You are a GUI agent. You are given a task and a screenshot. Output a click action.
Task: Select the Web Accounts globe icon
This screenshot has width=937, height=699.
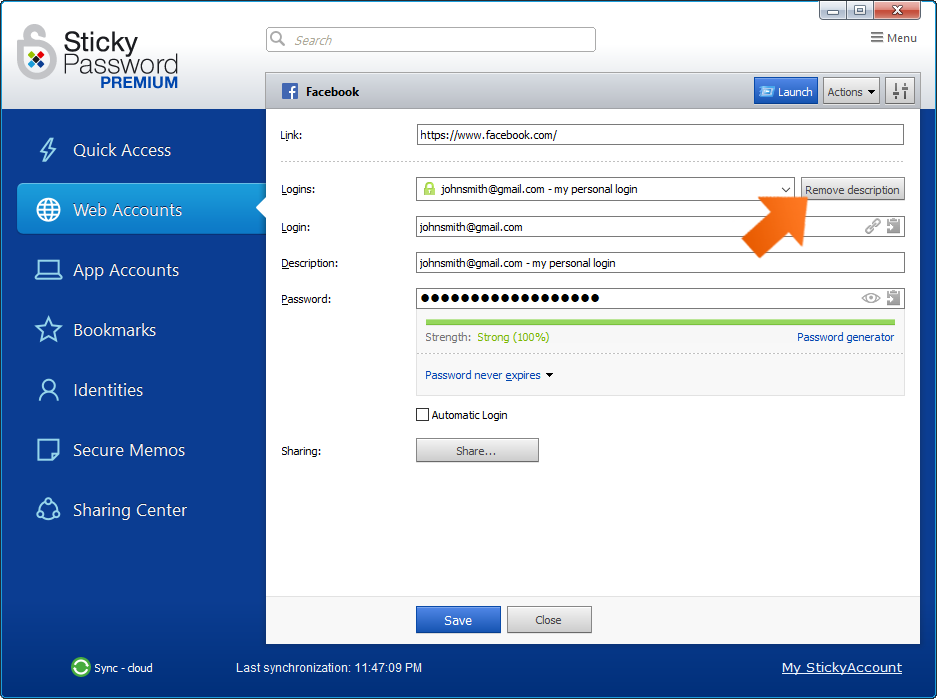click(x=48, y=210)
